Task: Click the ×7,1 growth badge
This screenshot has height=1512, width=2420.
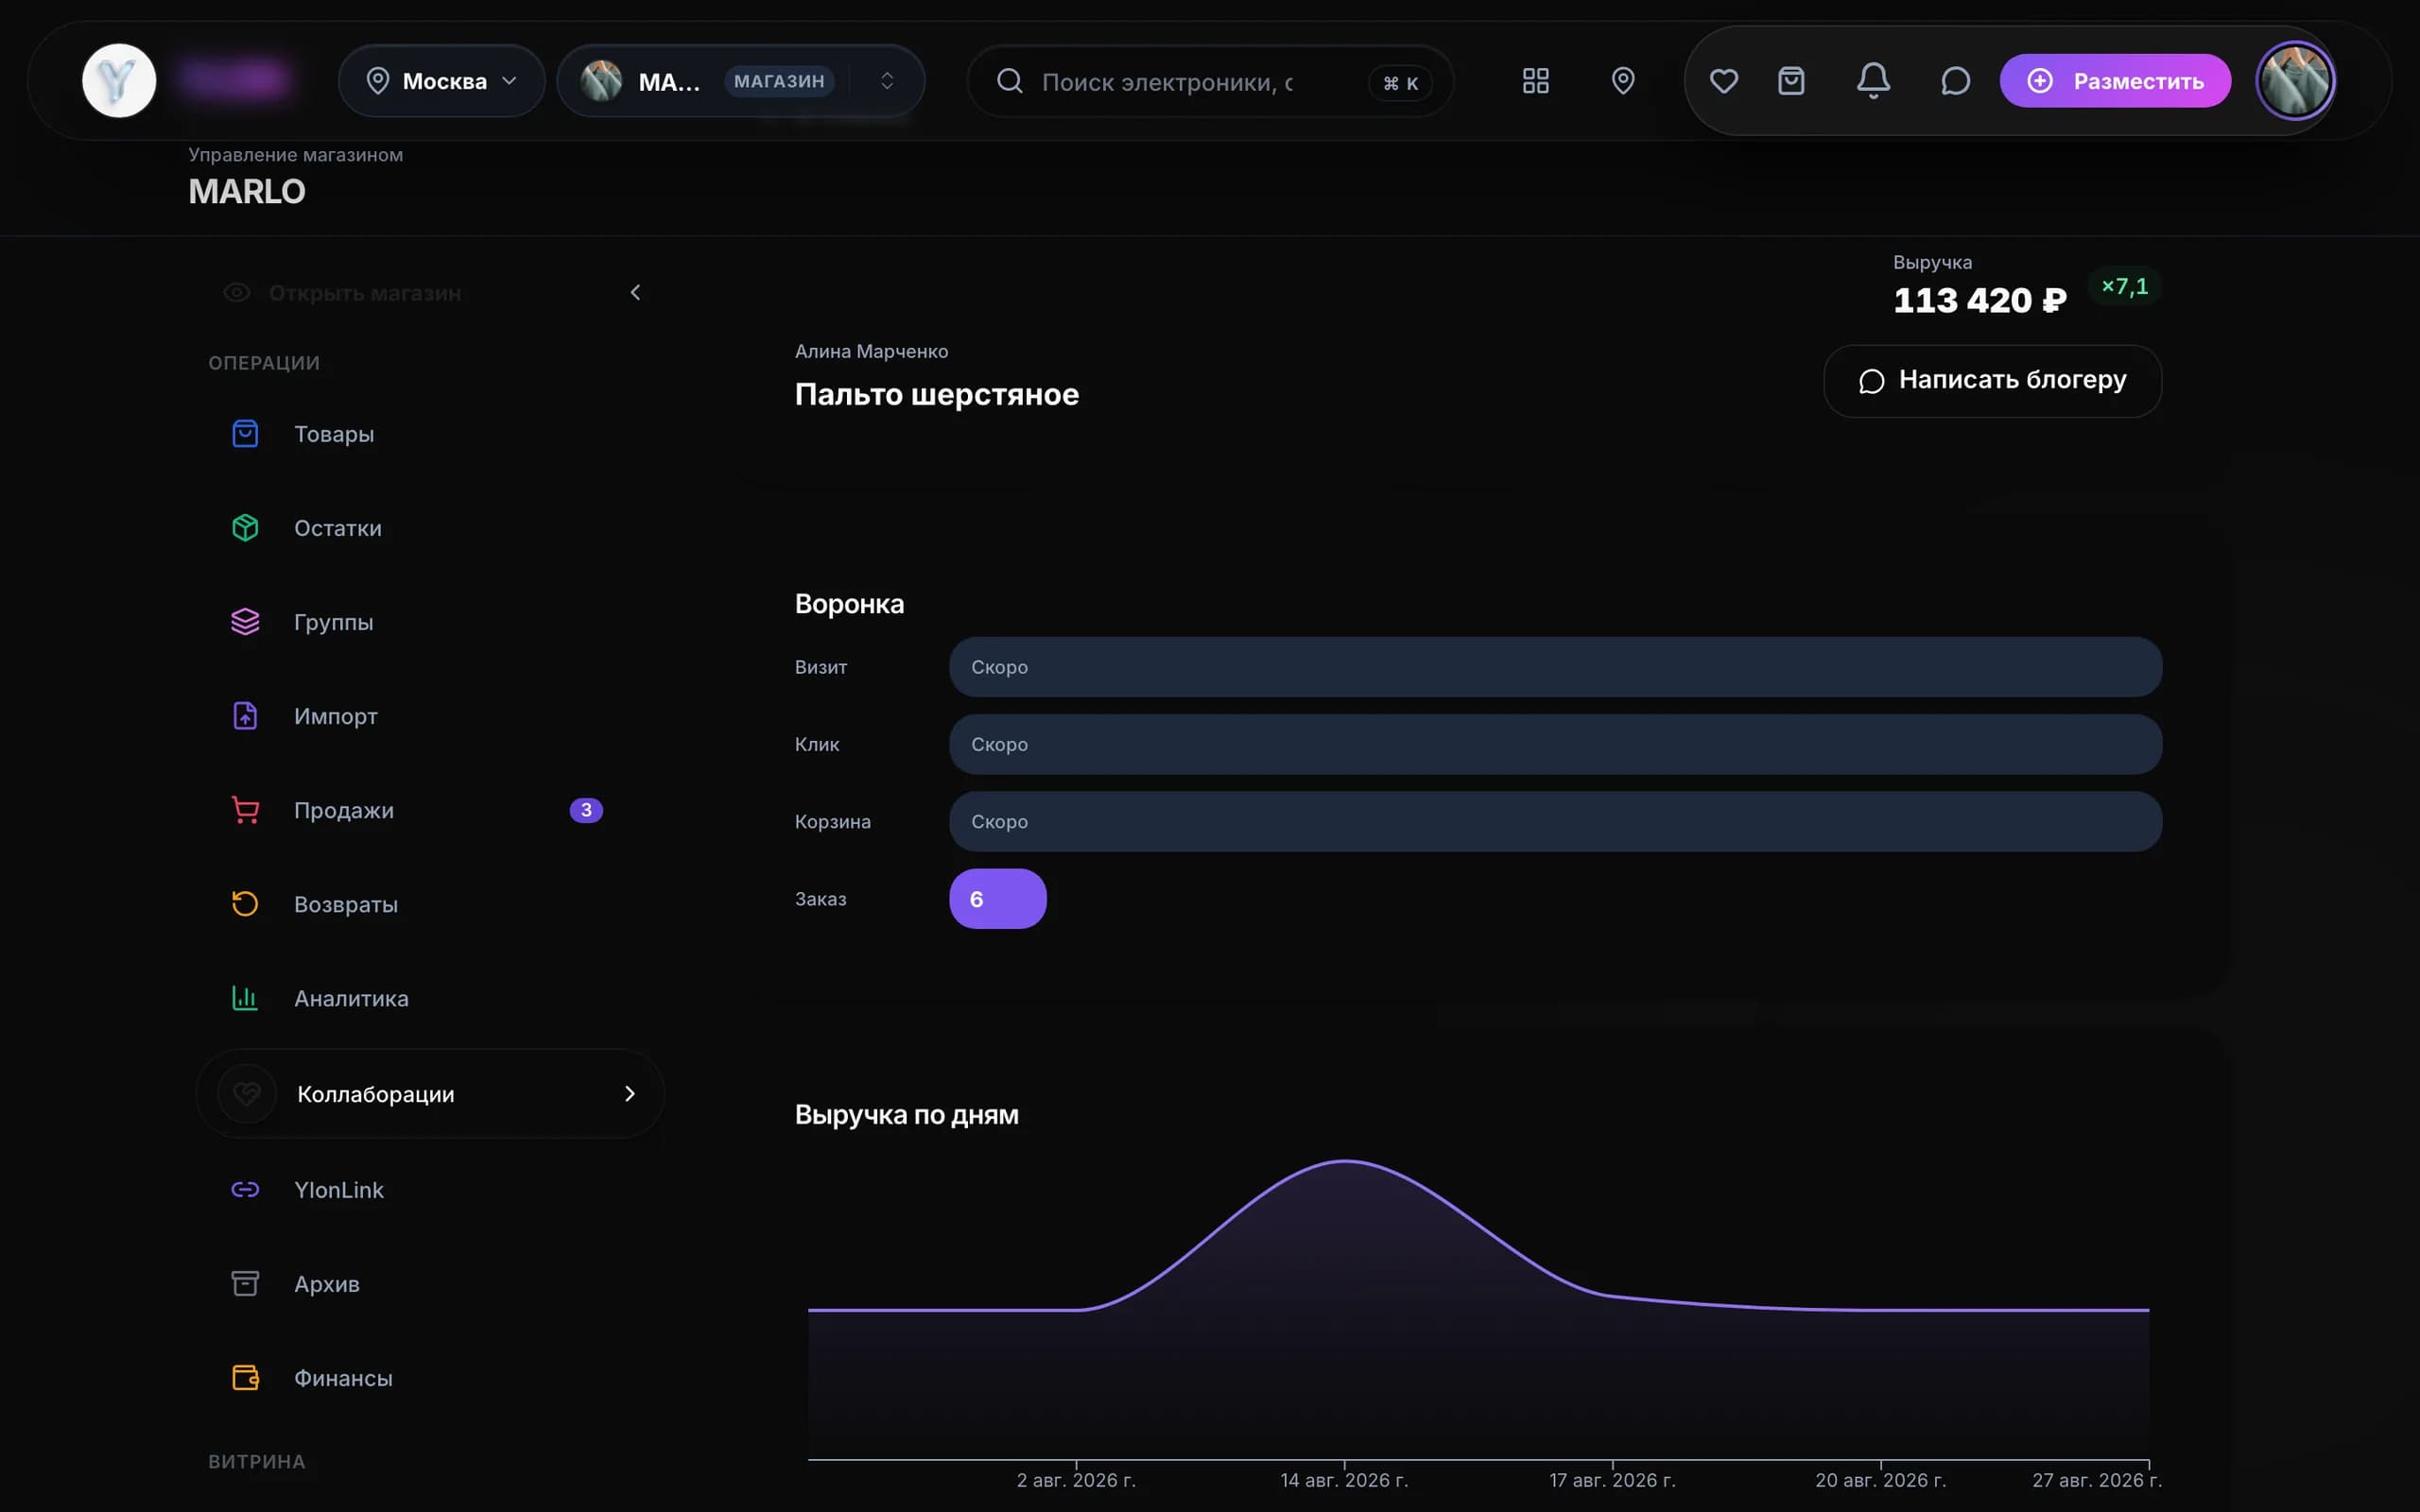Action: (2124, 287)
